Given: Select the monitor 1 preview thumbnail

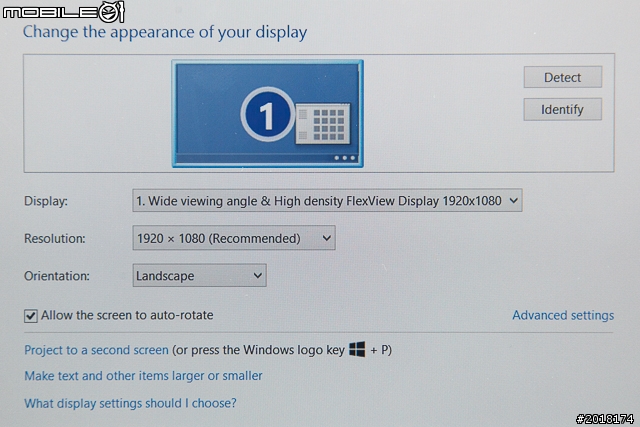Looking at the screenshot, I should coord(268,114).
